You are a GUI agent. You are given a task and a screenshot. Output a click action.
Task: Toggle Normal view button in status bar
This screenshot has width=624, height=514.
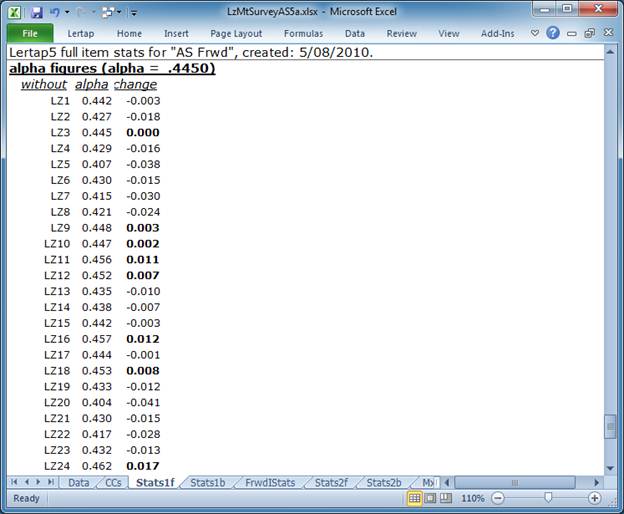point(415,498)
